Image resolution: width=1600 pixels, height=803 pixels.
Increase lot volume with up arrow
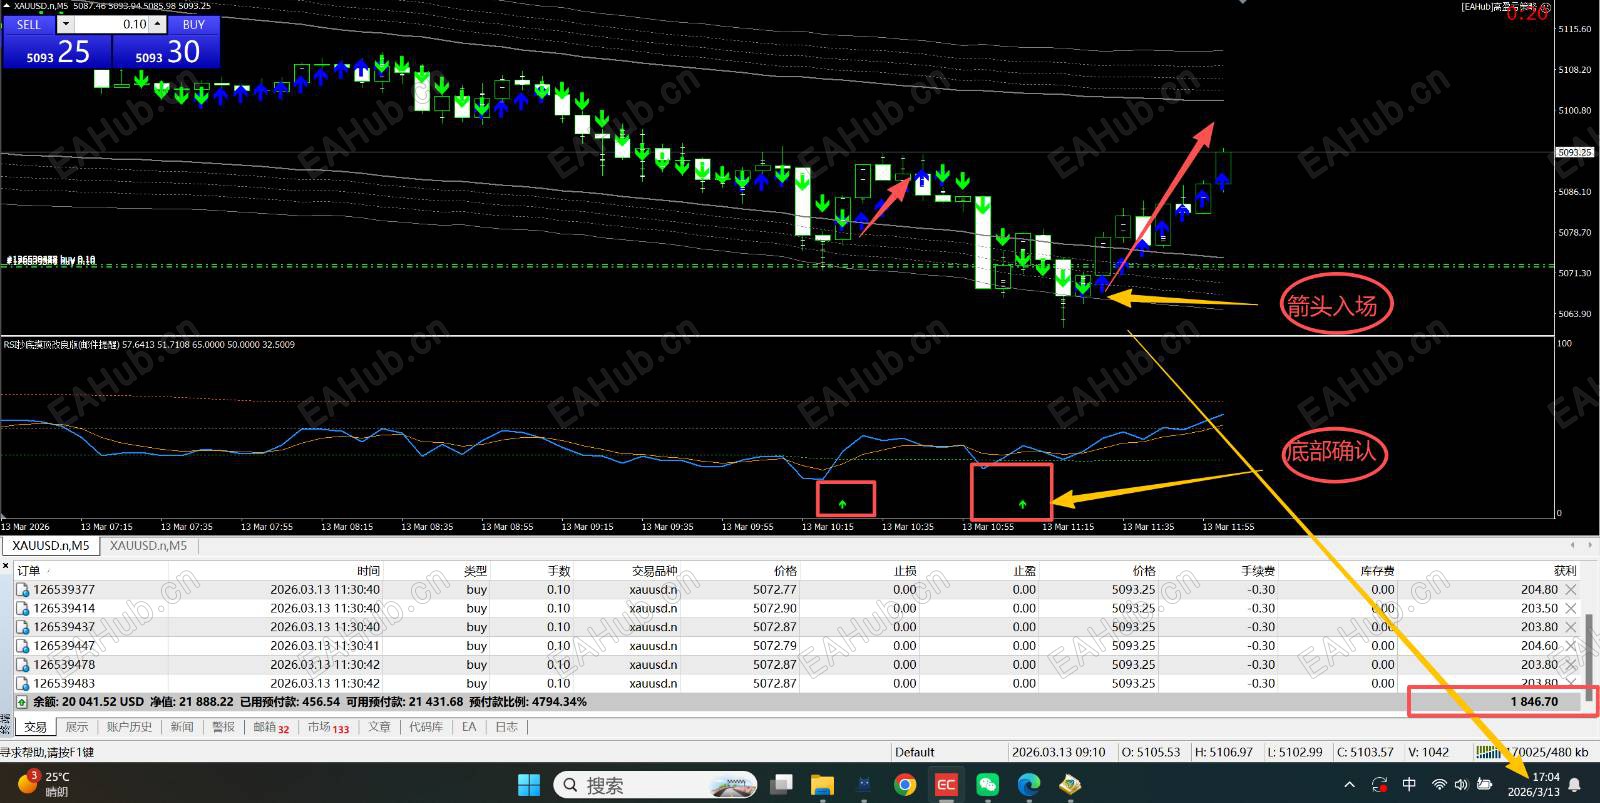coord(157,24)
